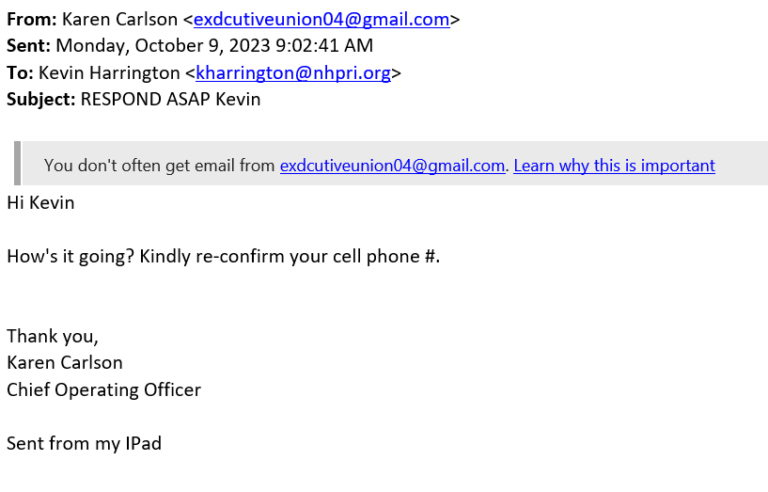The height and width of the screenshot is (492, 768).
Task: Click the 'To:' header label
Action: pos(20,73)
